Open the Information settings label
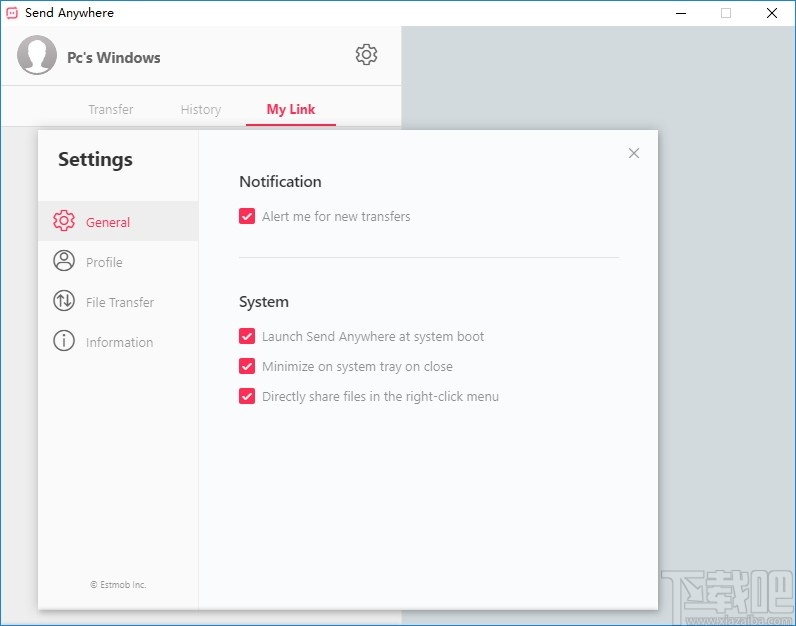796x626 pixels. (119, 343)
